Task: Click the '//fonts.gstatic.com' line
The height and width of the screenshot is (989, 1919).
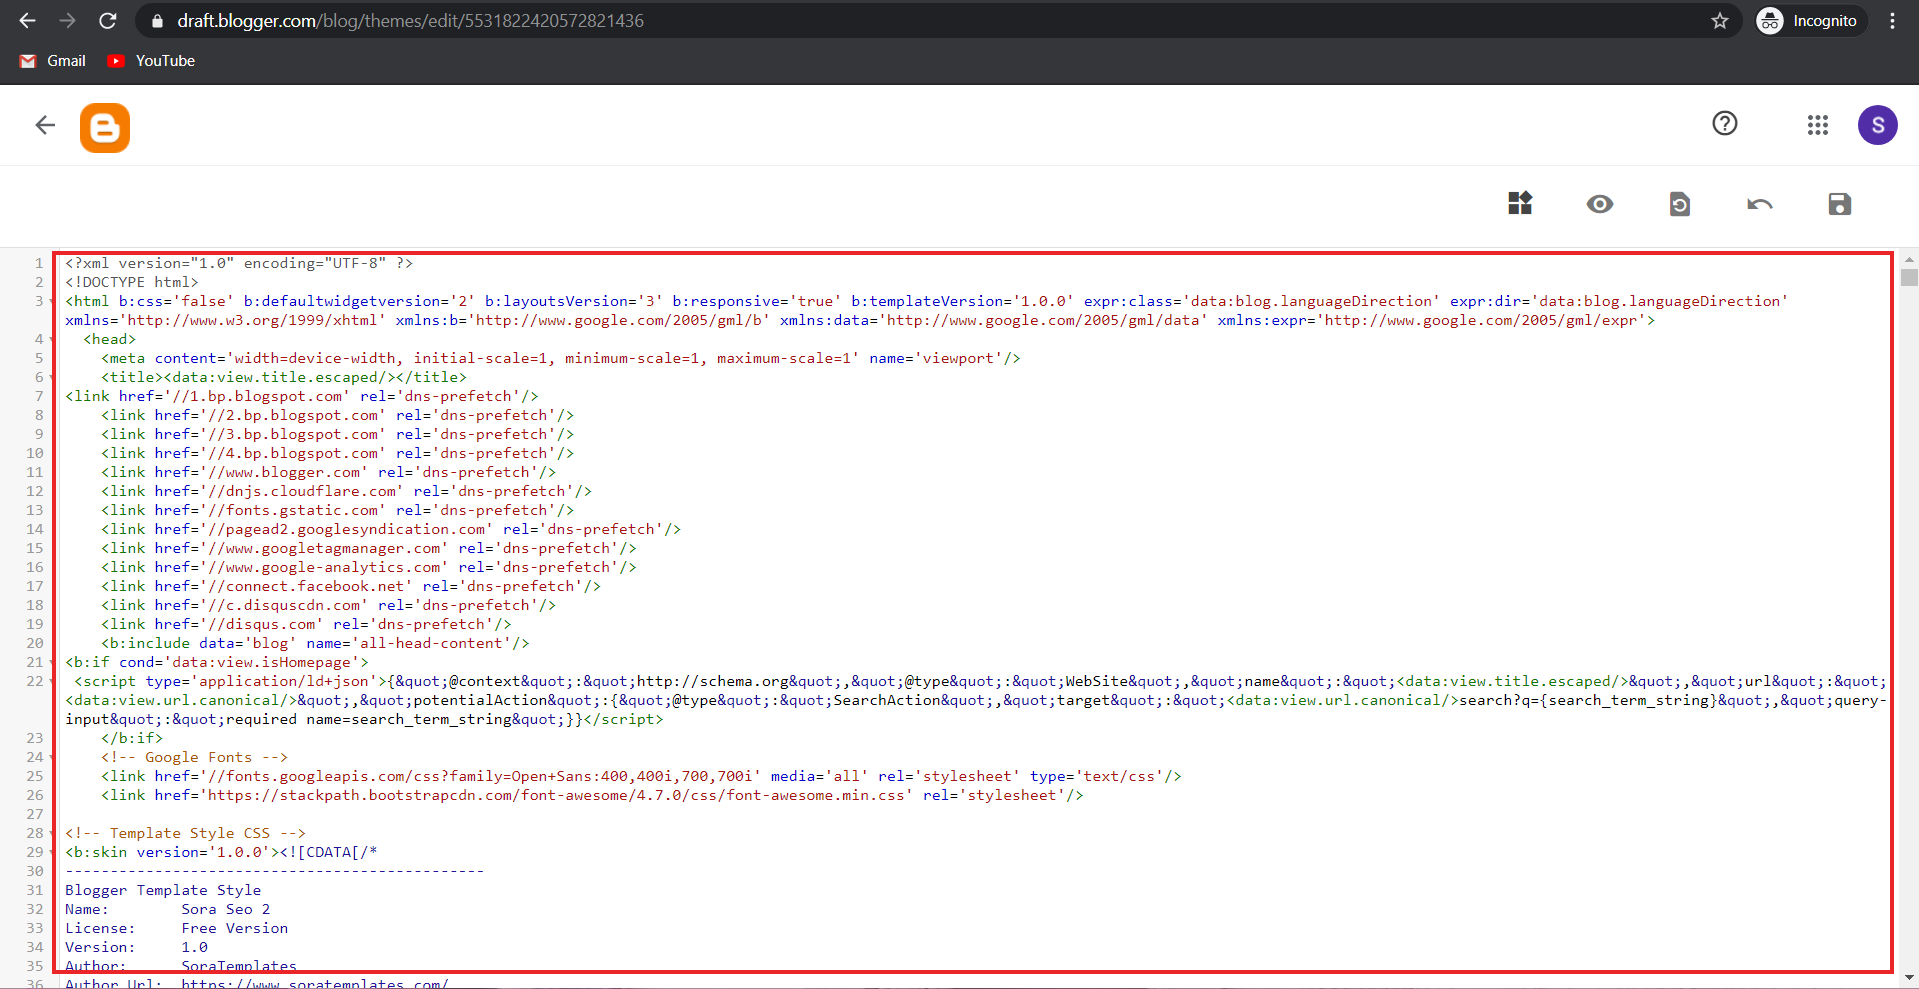Action: pos(338,510)
